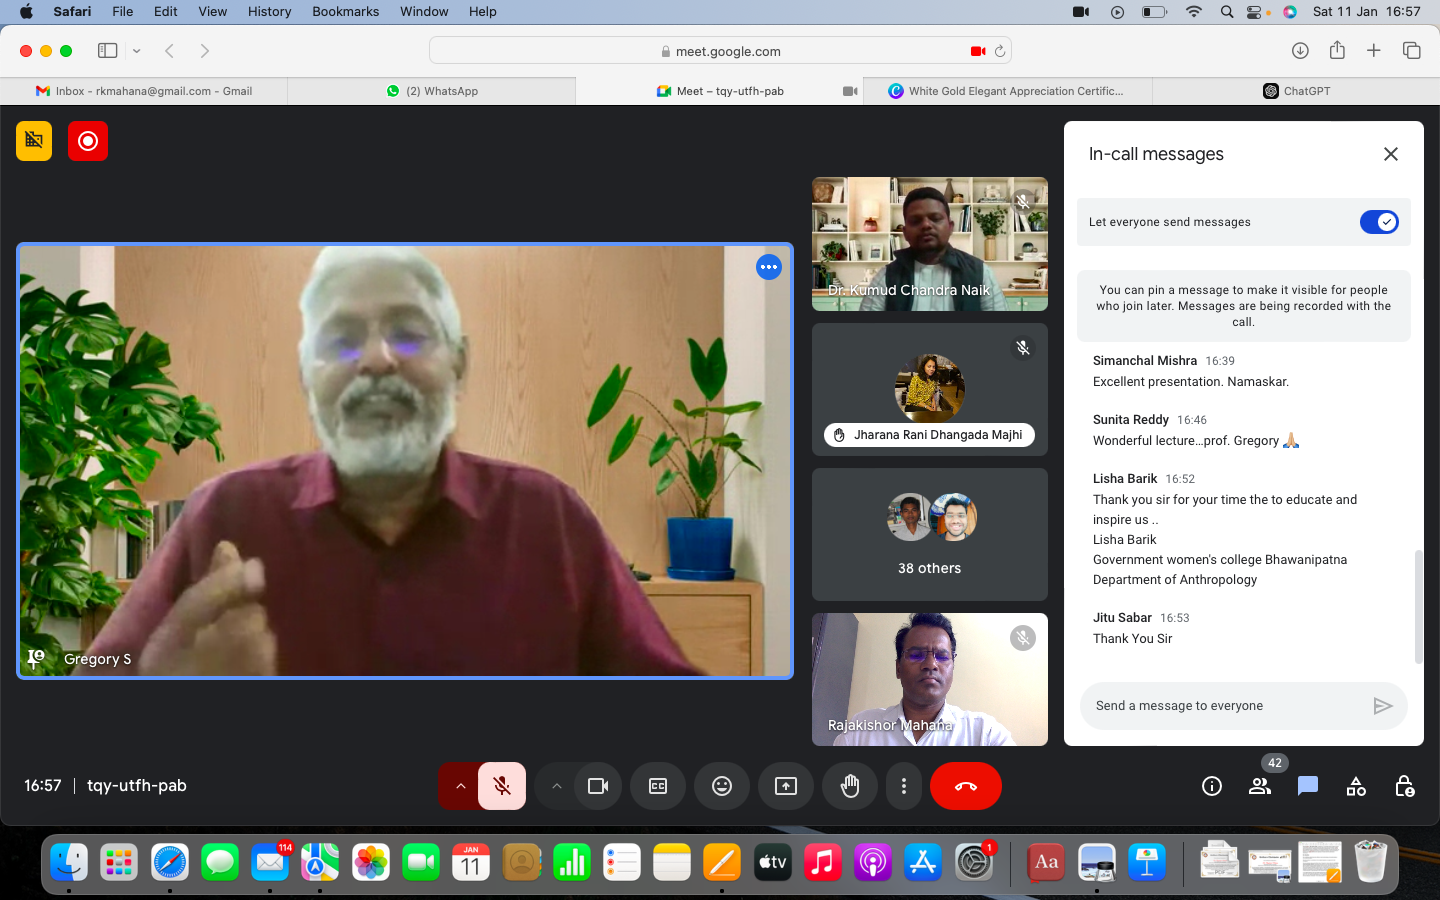Image resolution: width=1440 pixels, height=900 pixels.
Task: Toggle Let everyone send messages switch
Action: point(1379,222)
